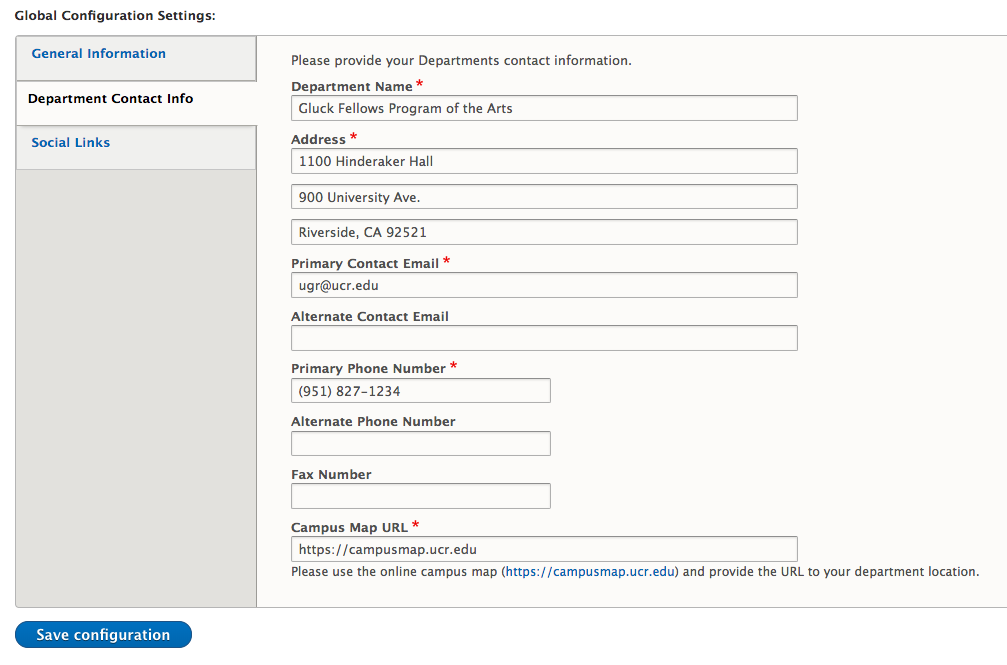Viewport: 1007px width, 665px height.
Task: Click the Campus Map URL input box
Action: pos(544,549)
